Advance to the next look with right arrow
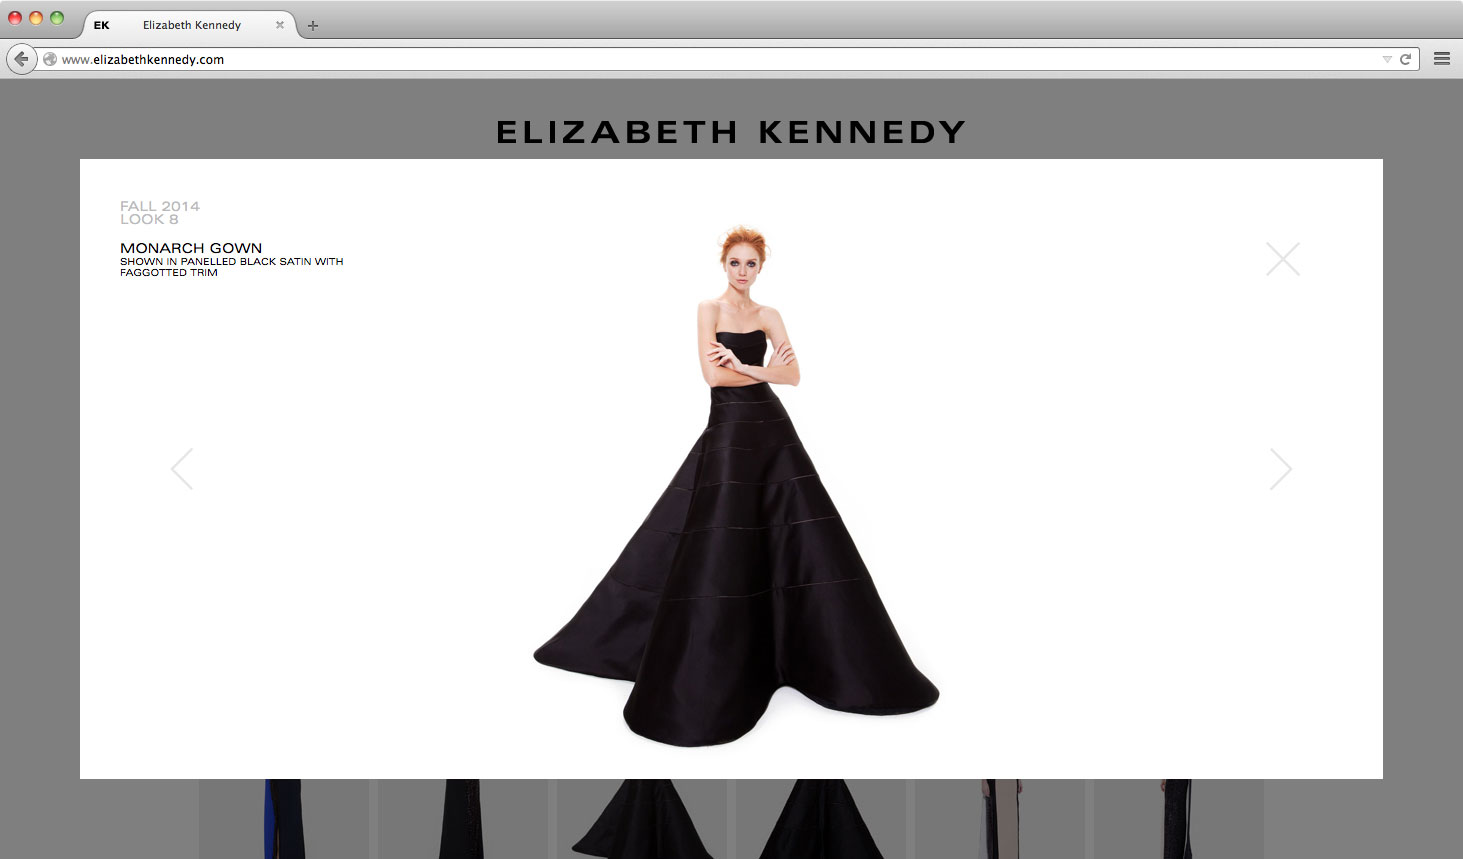1463x859 pixels. 1280,469
